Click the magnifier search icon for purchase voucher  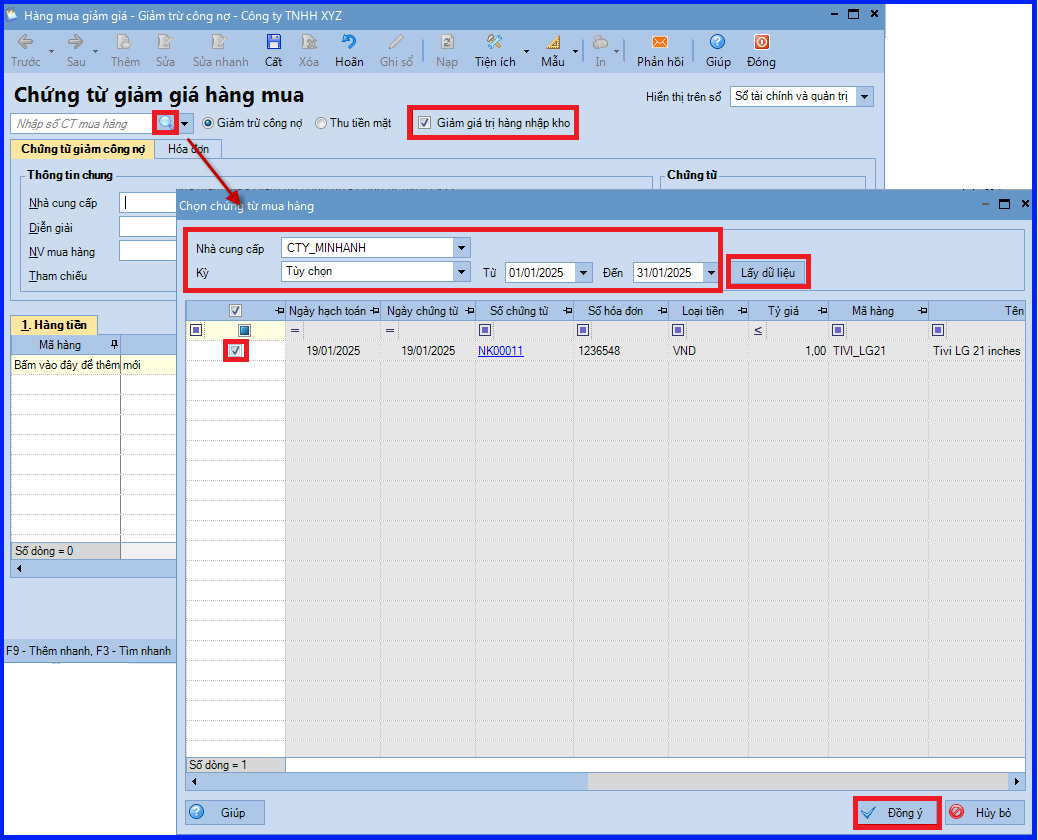click(165, 123)
